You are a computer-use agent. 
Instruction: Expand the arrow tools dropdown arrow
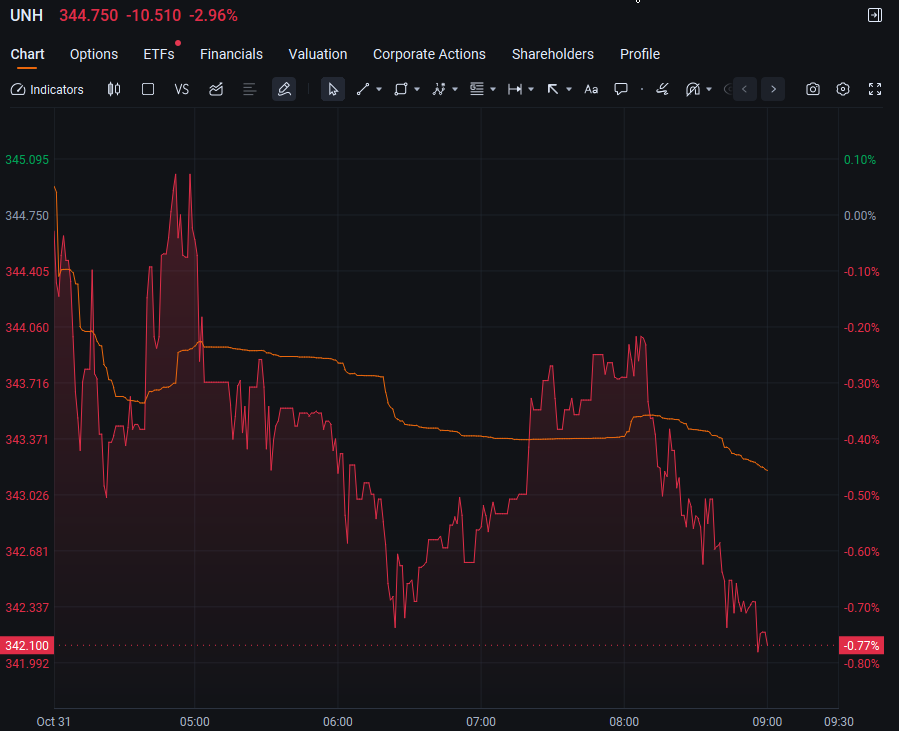coord(569,89)
